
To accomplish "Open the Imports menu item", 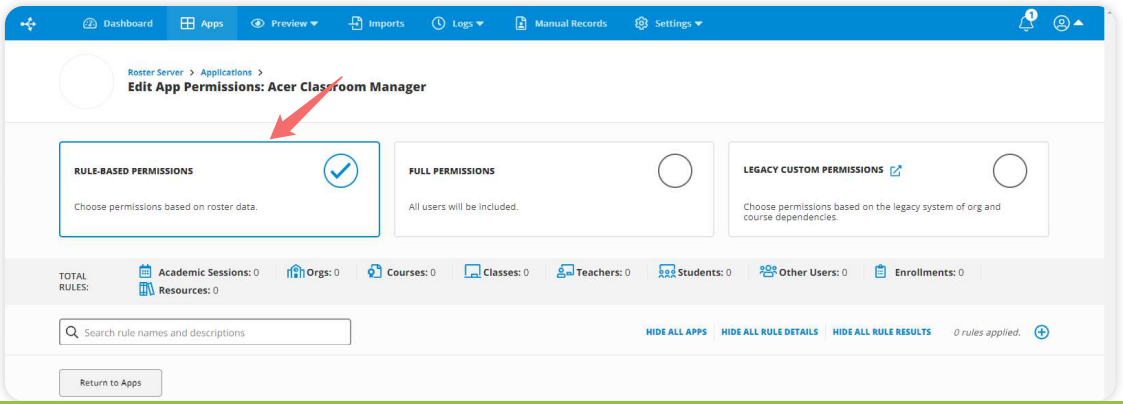I will coord(377,24).
